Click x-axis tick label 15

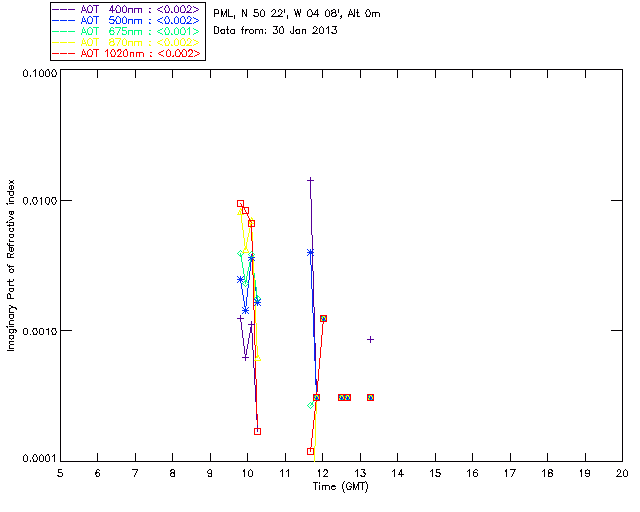(x=435, y=473)
